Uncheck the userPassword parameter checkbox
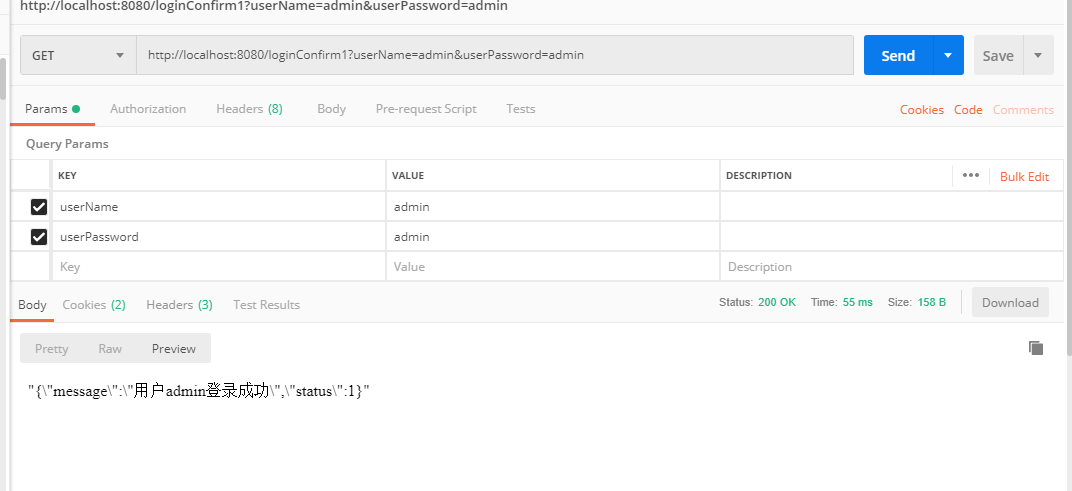The image size is (1072, 491). click(x=39, y=237)
